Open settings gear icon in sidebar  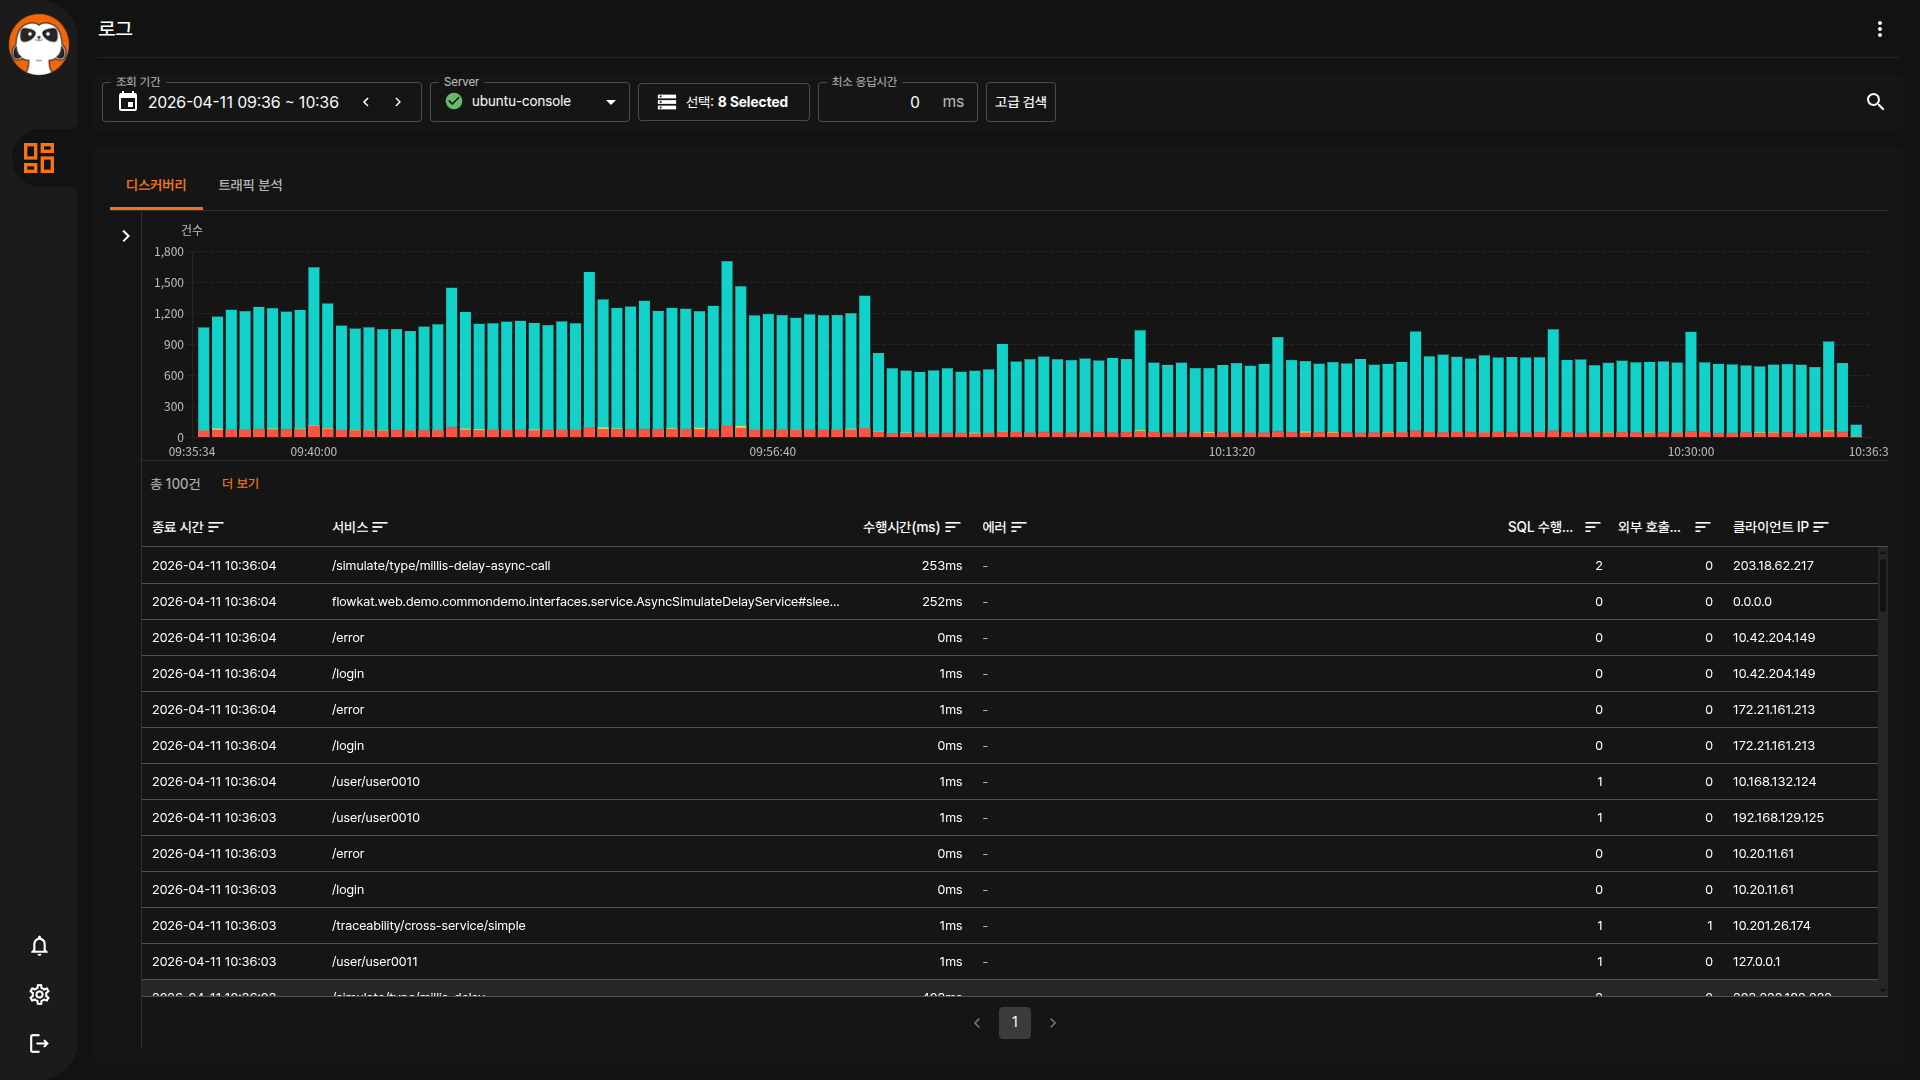coord(39,994)
